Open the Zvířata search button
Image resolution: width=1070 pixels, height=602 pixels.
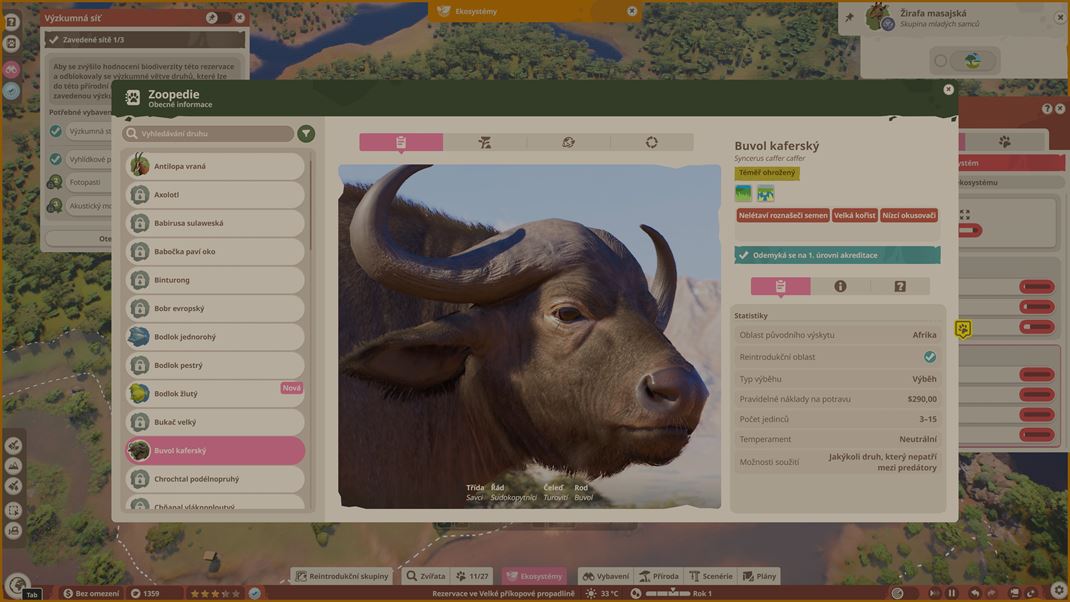pyautogui.click(x=426, y=576)
